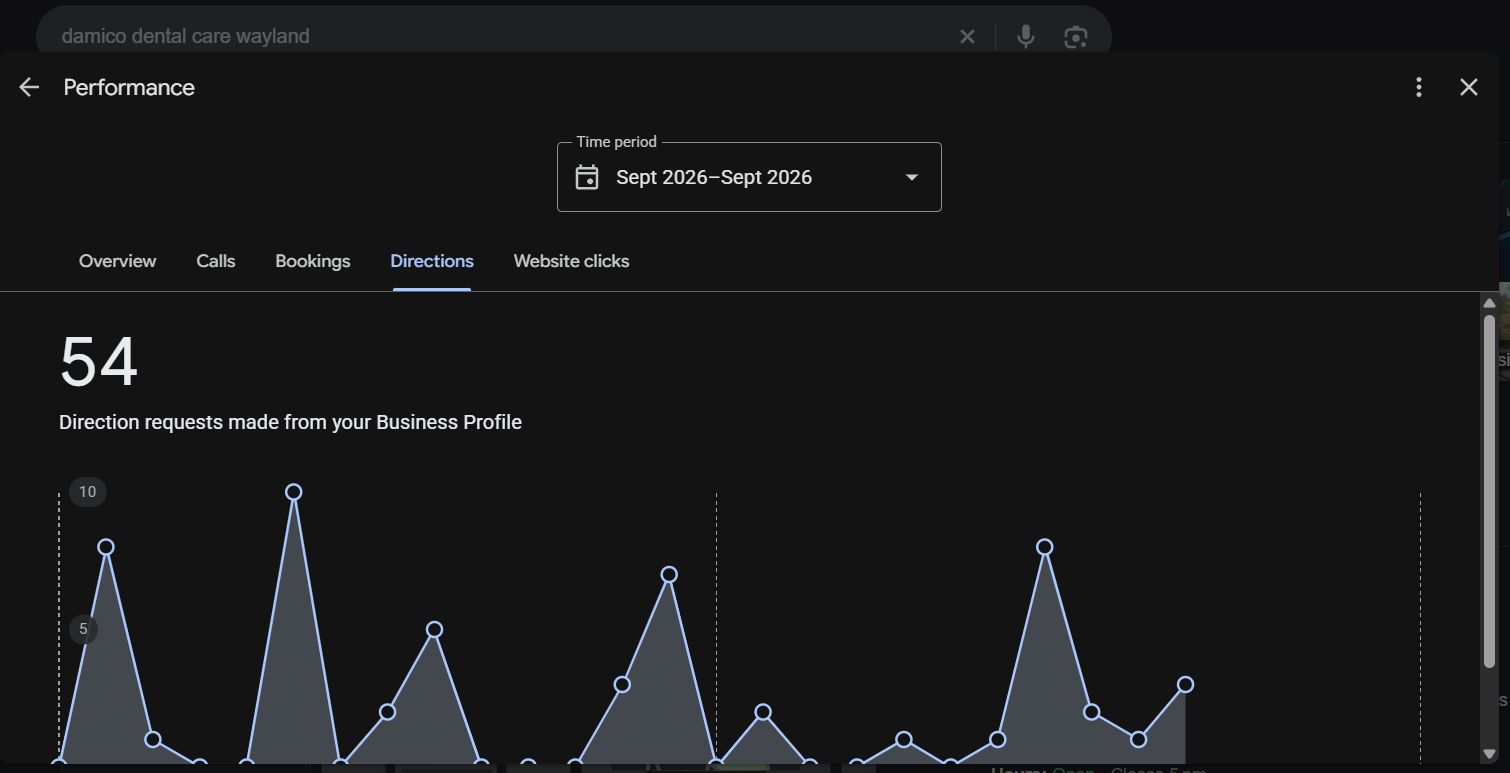Select the Directions tab
This screenshot has width=1510, height=773.
432,261
